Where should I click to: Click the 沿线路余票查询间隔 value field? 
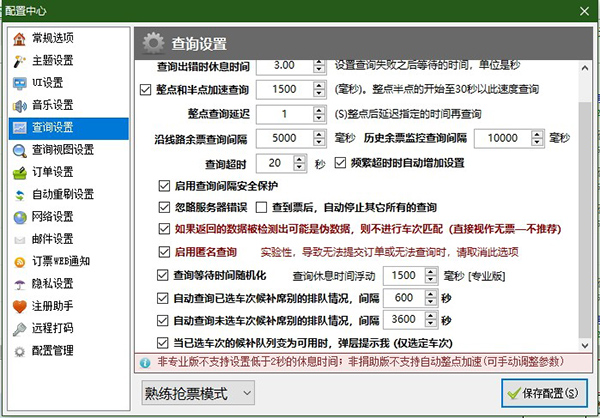(284, 138)
